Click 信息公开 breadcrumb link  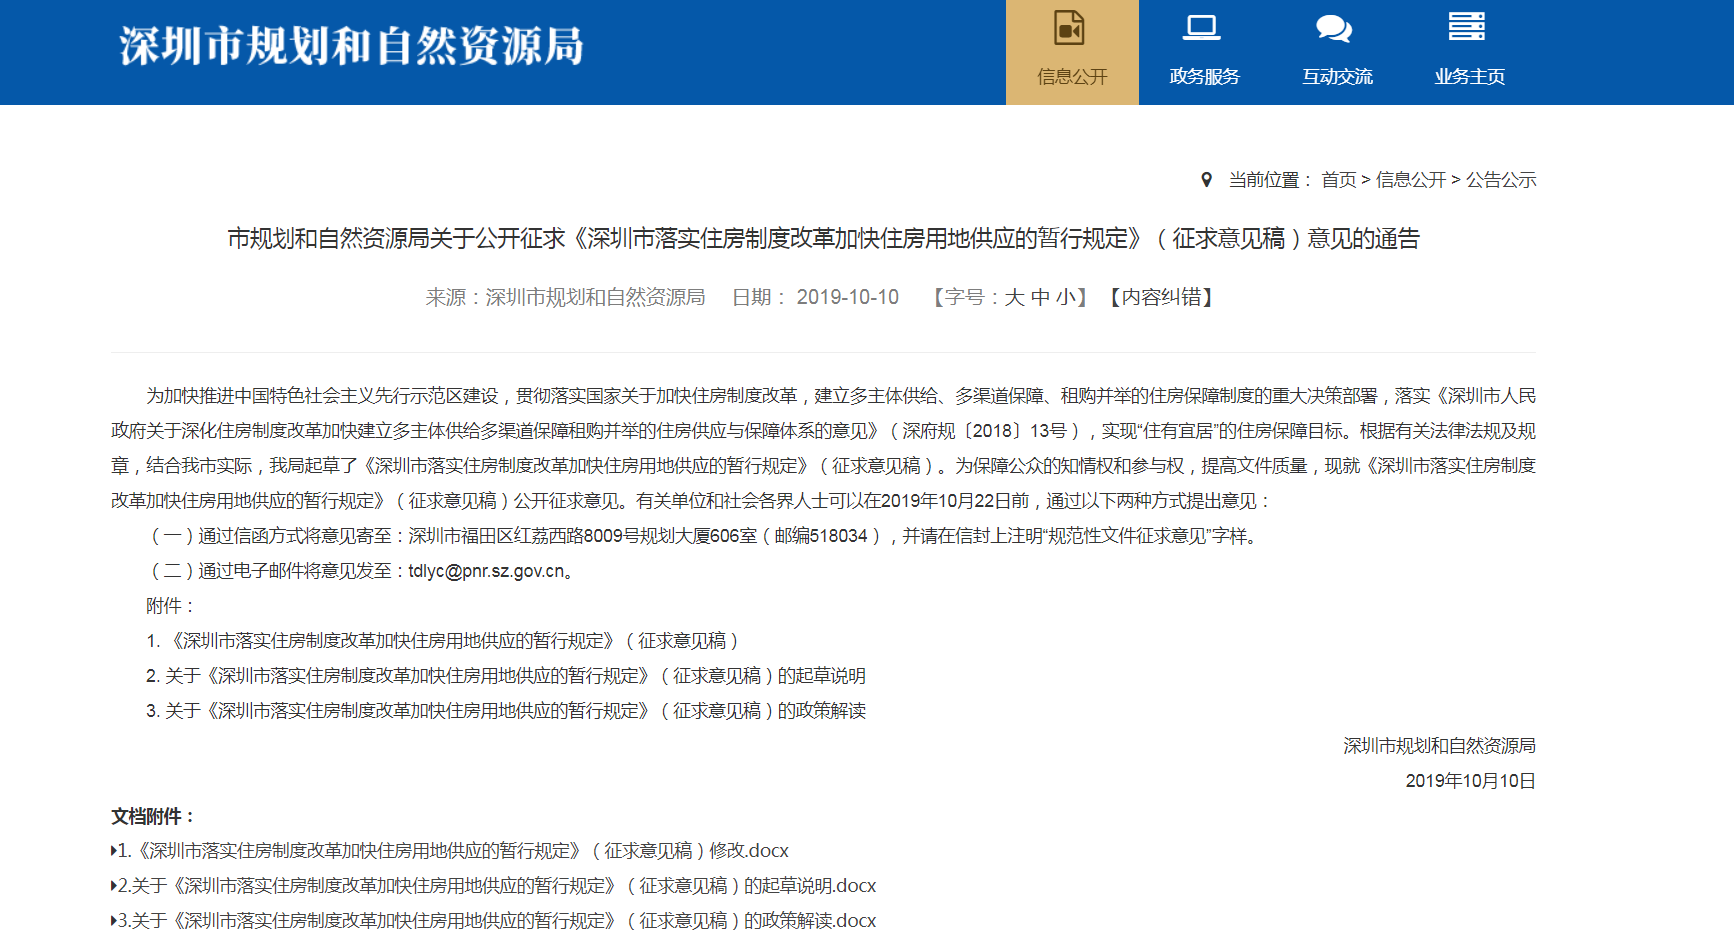pyautogui.click(x=1410, y=180)
